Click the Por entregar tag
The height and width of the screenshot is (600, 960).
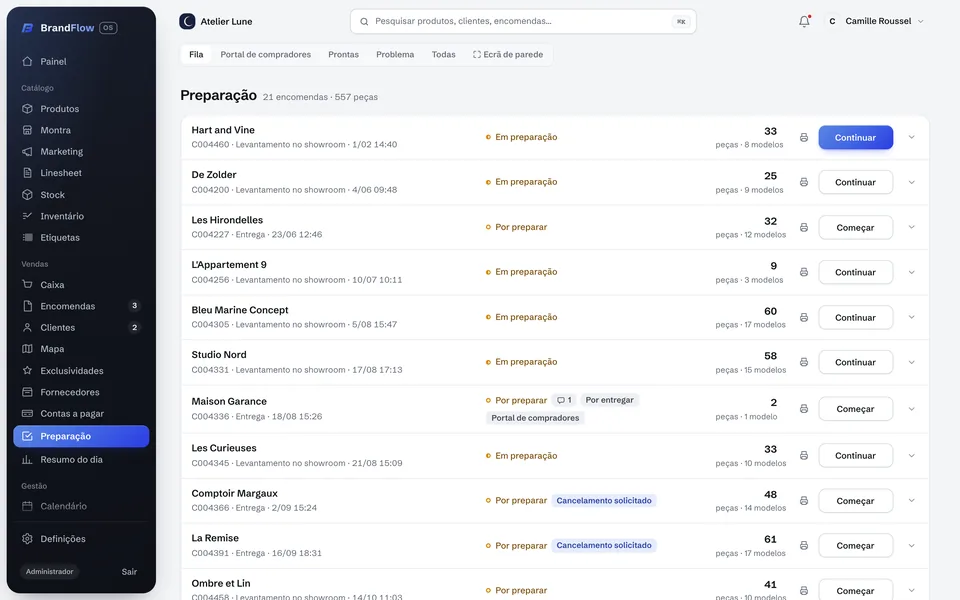pos(609,400)
